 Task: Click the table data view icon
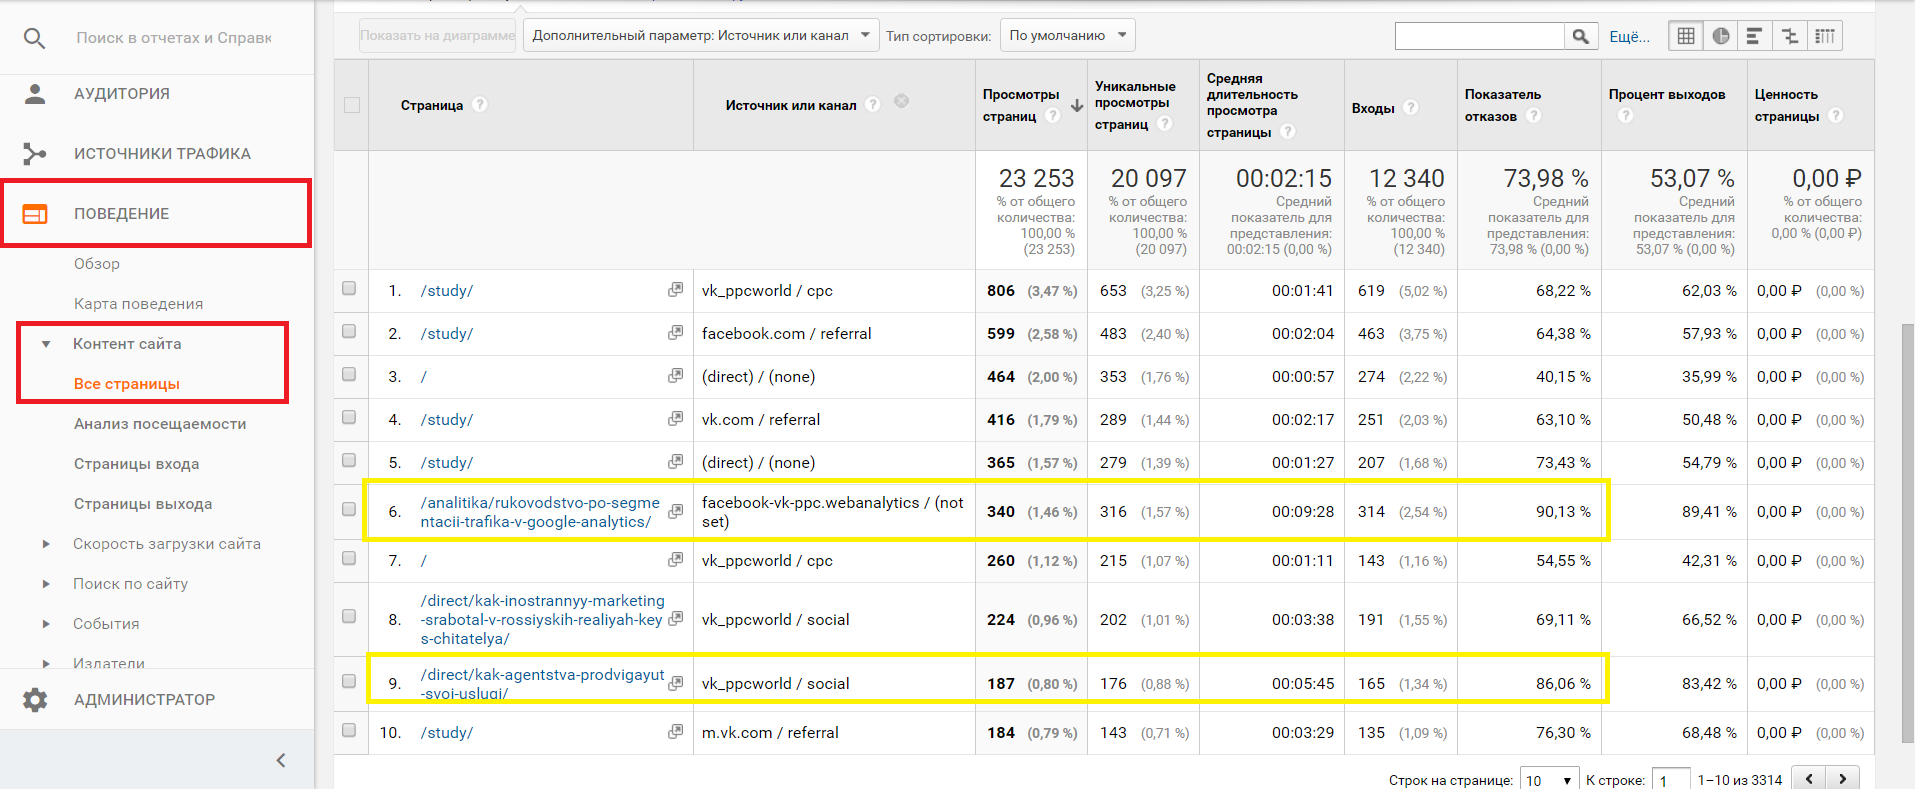(1686, 36)
